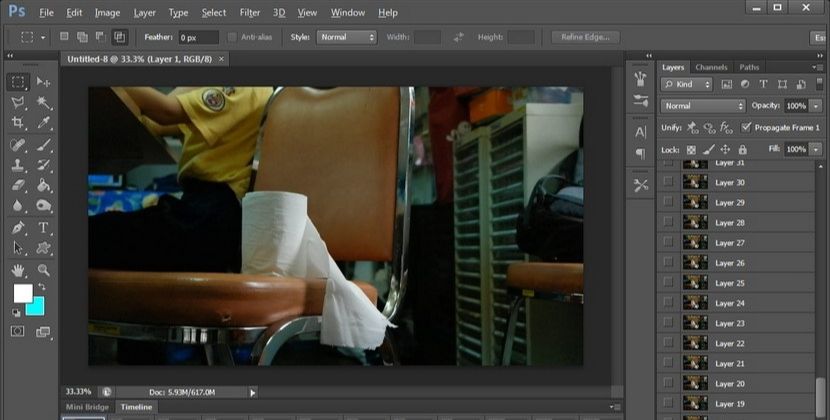
Task: Show Layer 30 visibility box
Action: (x=669, y=182)
